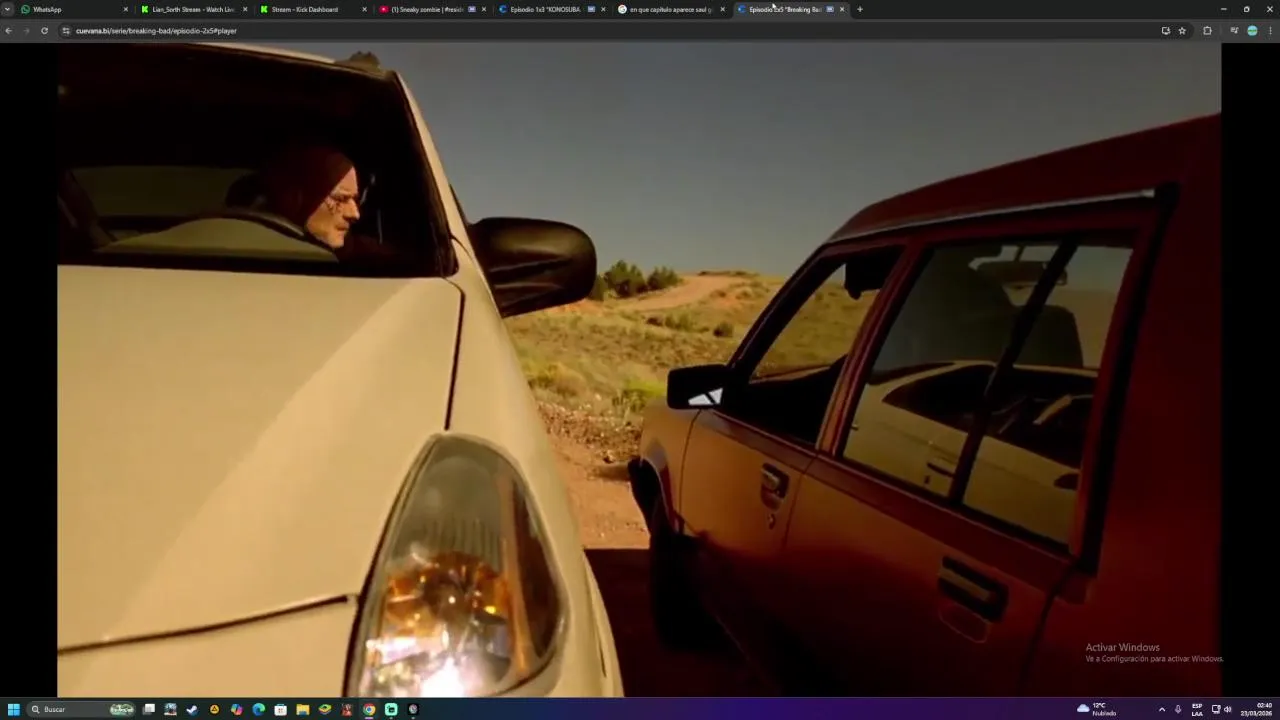Launch Microsoft Edge from the taskbar

click(x=259, y=709)
